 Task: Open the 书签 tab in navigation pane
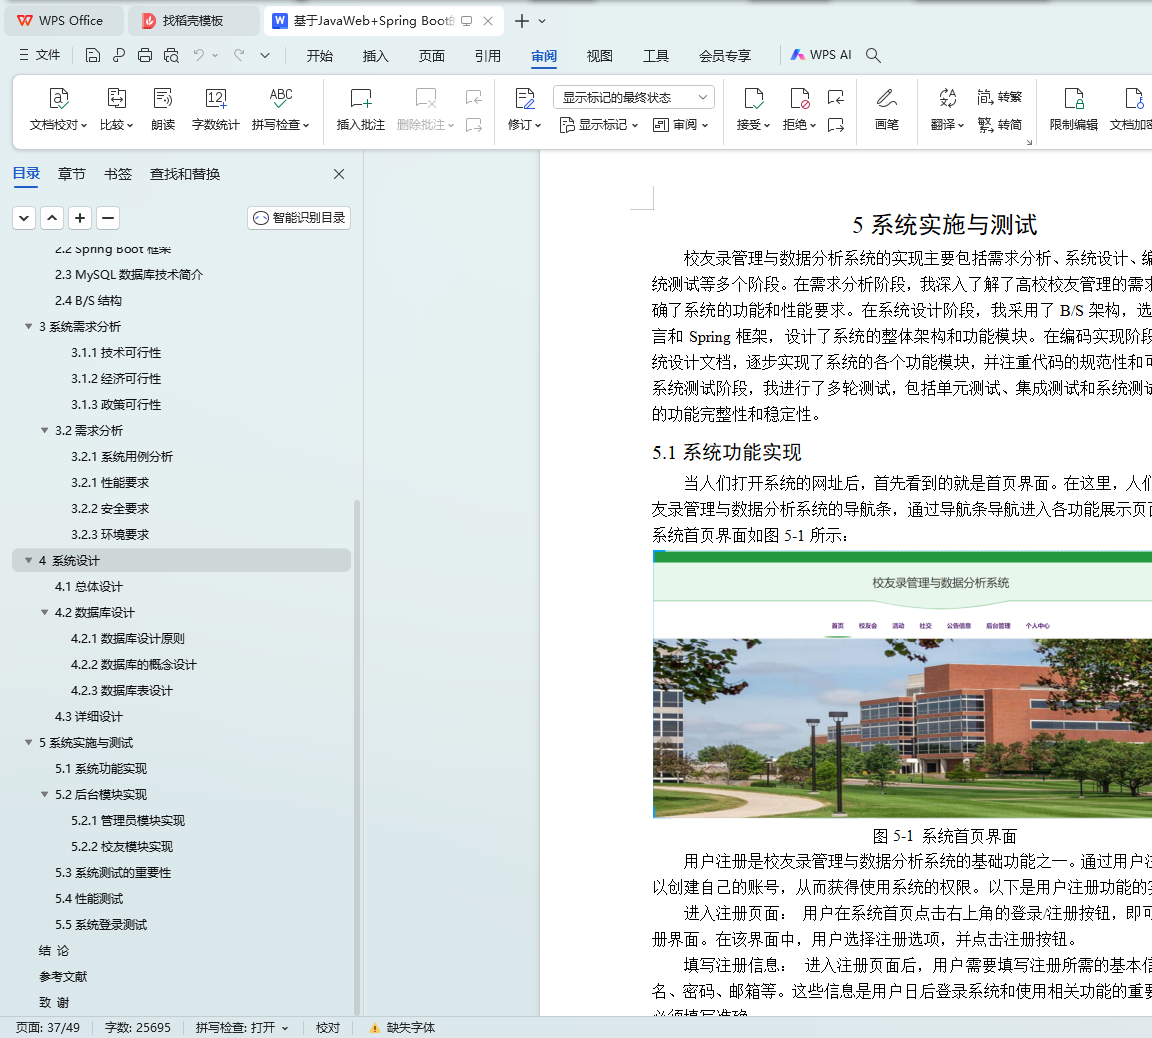click(117, 174)
